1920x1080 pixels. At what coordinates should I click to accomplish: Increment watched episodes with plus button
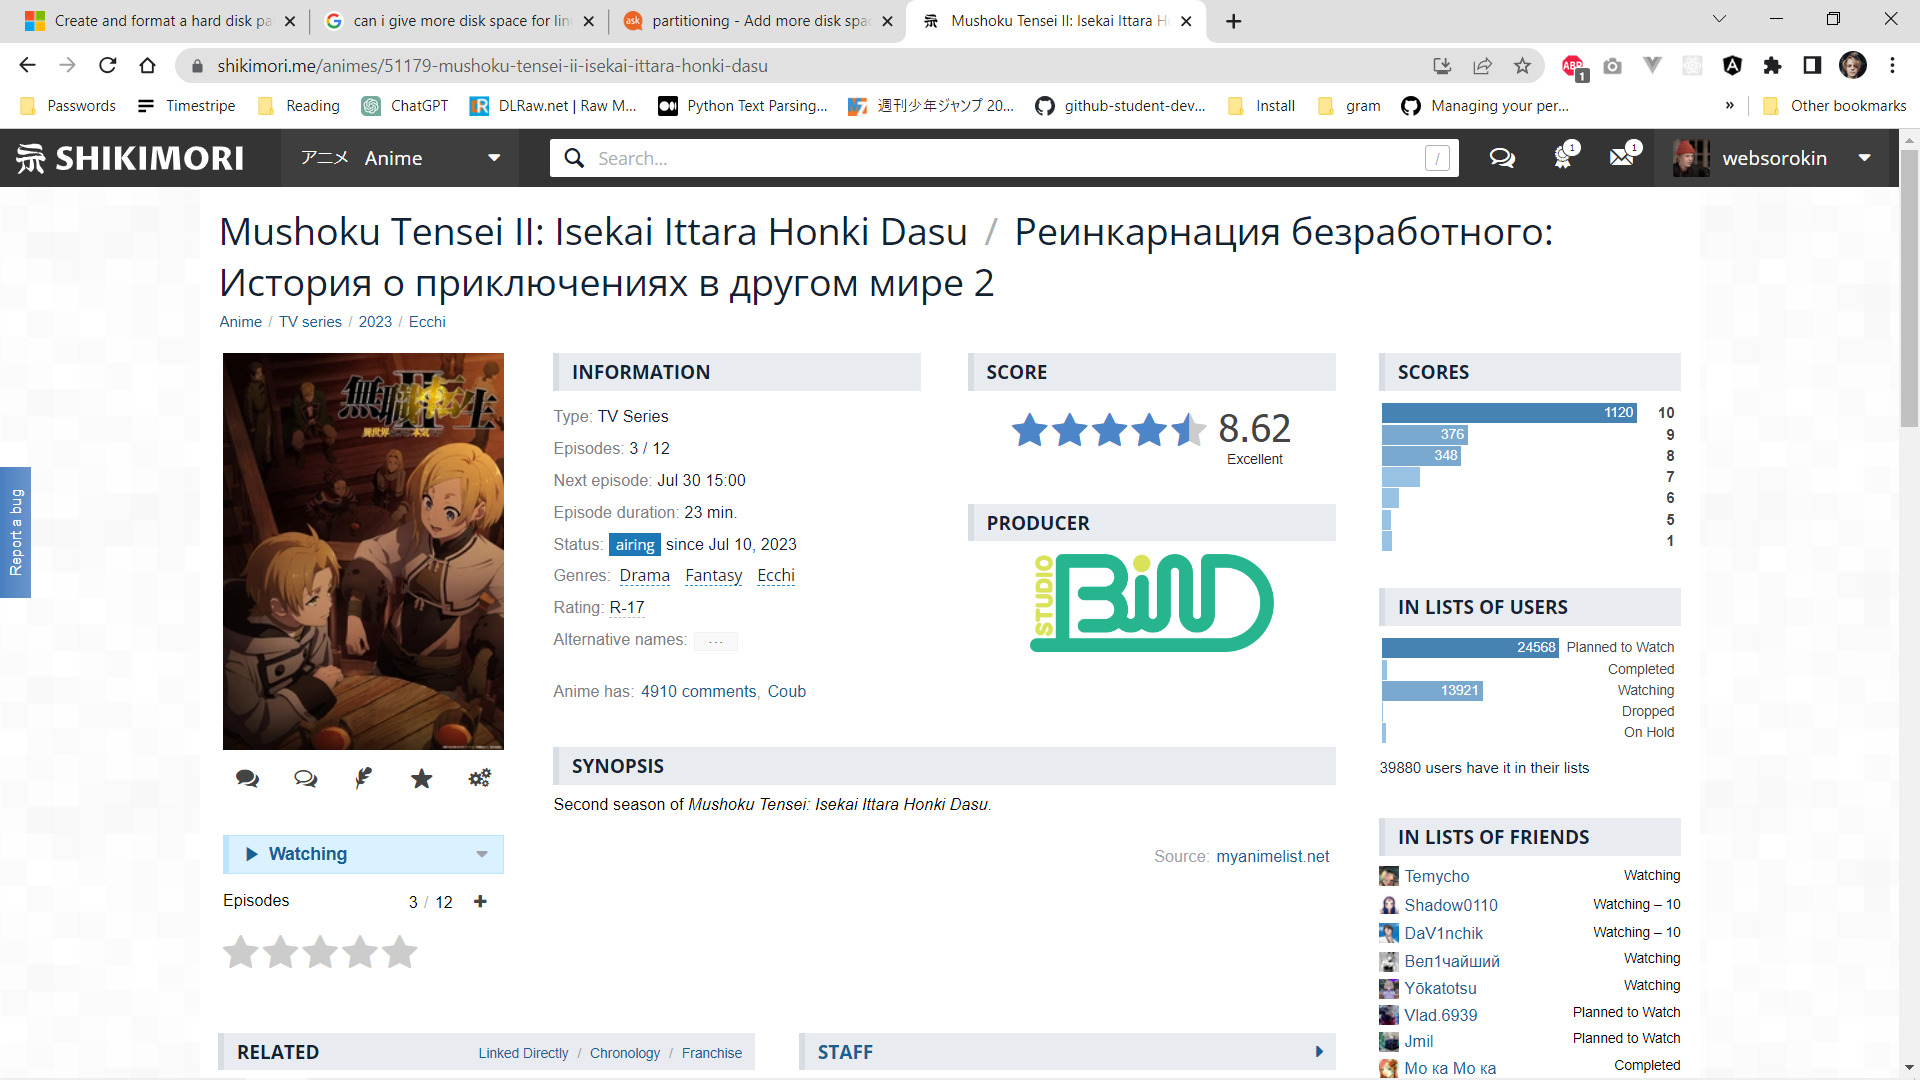point(480,902)
